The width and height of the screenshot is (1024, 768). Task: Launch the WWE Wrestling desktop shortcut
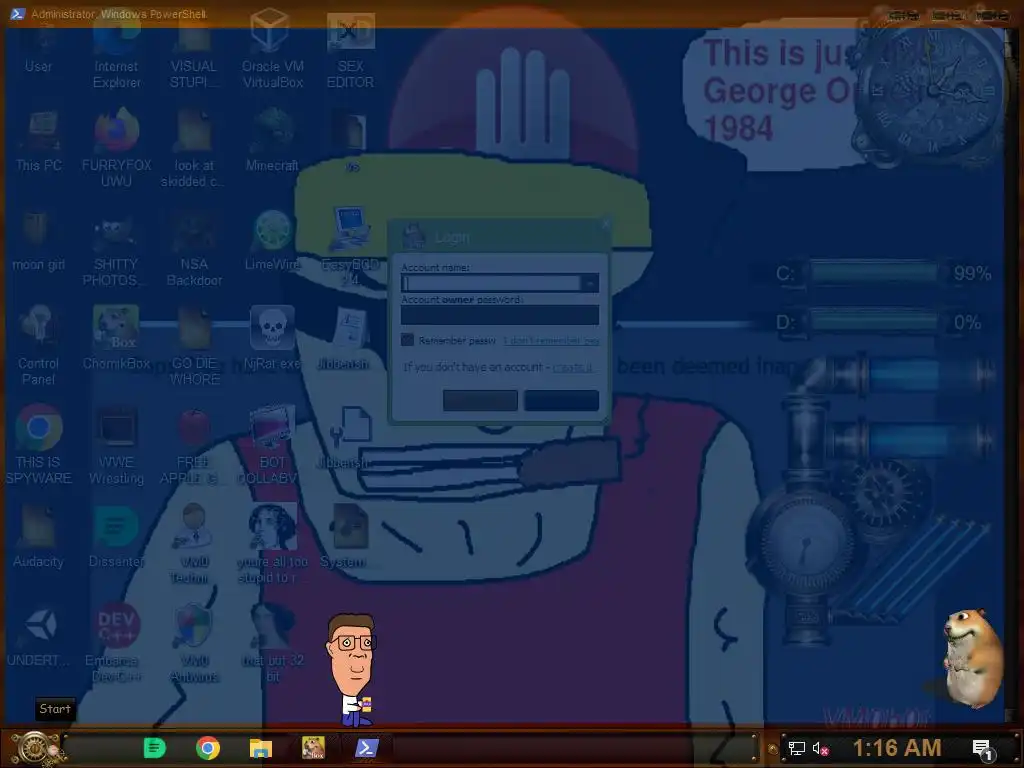click(x=116, y=445)
